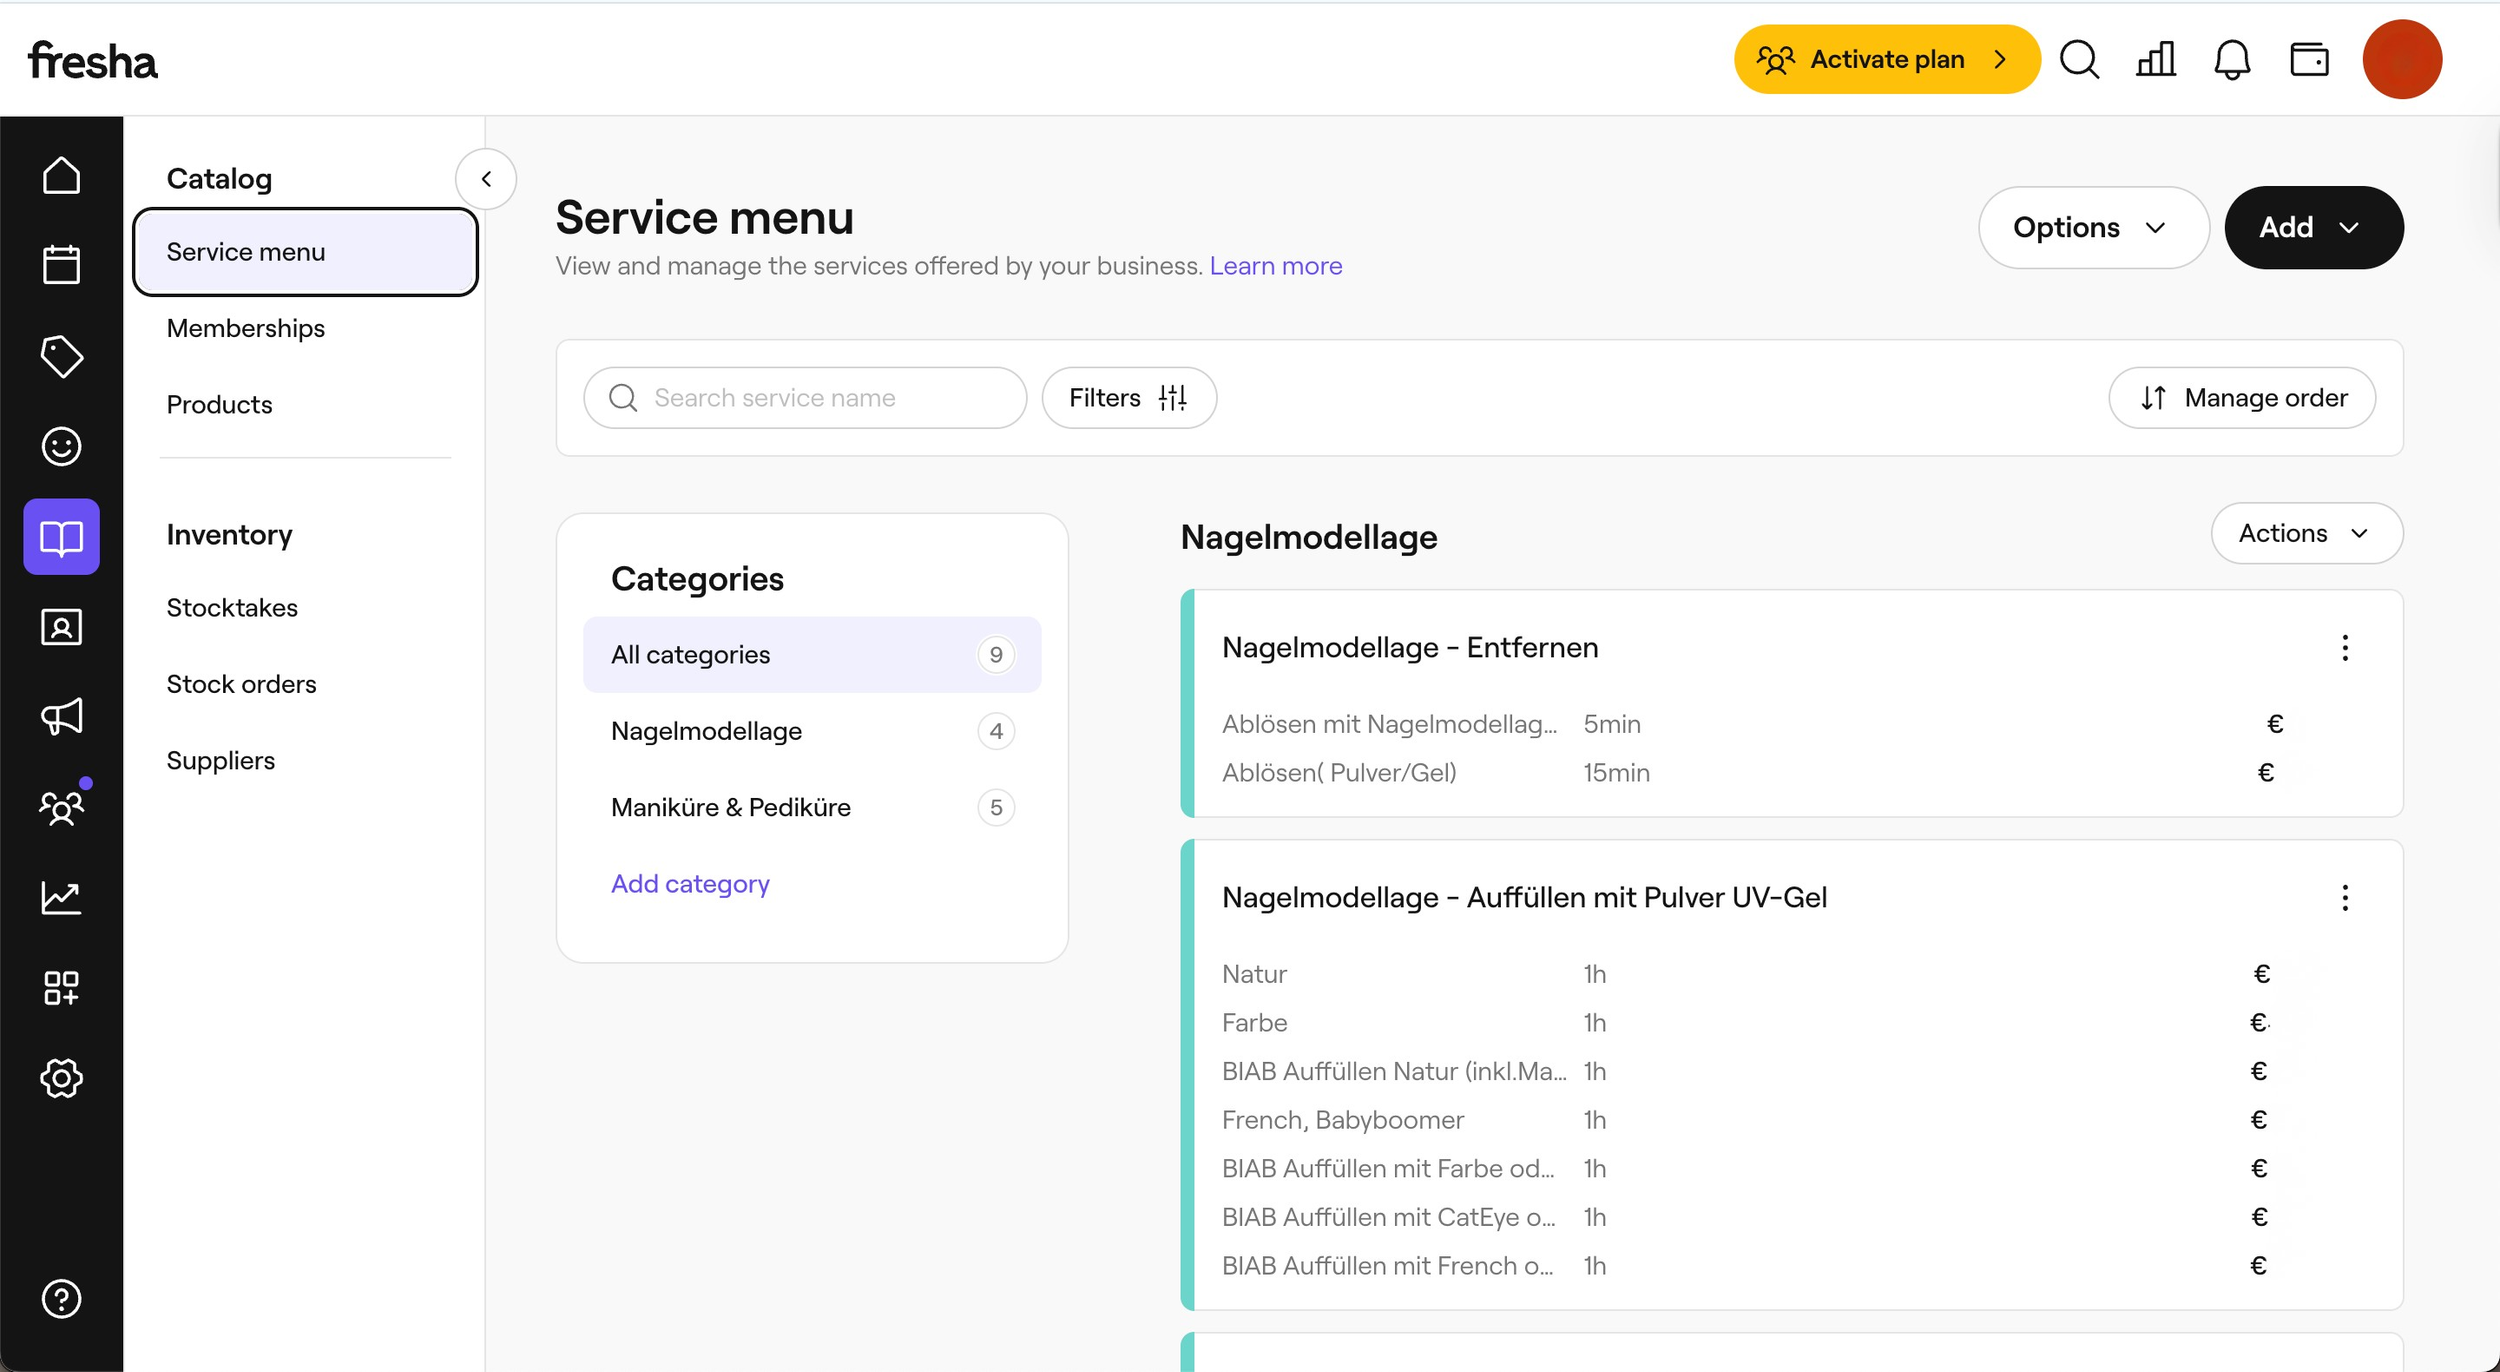Open the calendar from left sidebar
The image size is (2500, 1372).
click(x=61, y=265)
